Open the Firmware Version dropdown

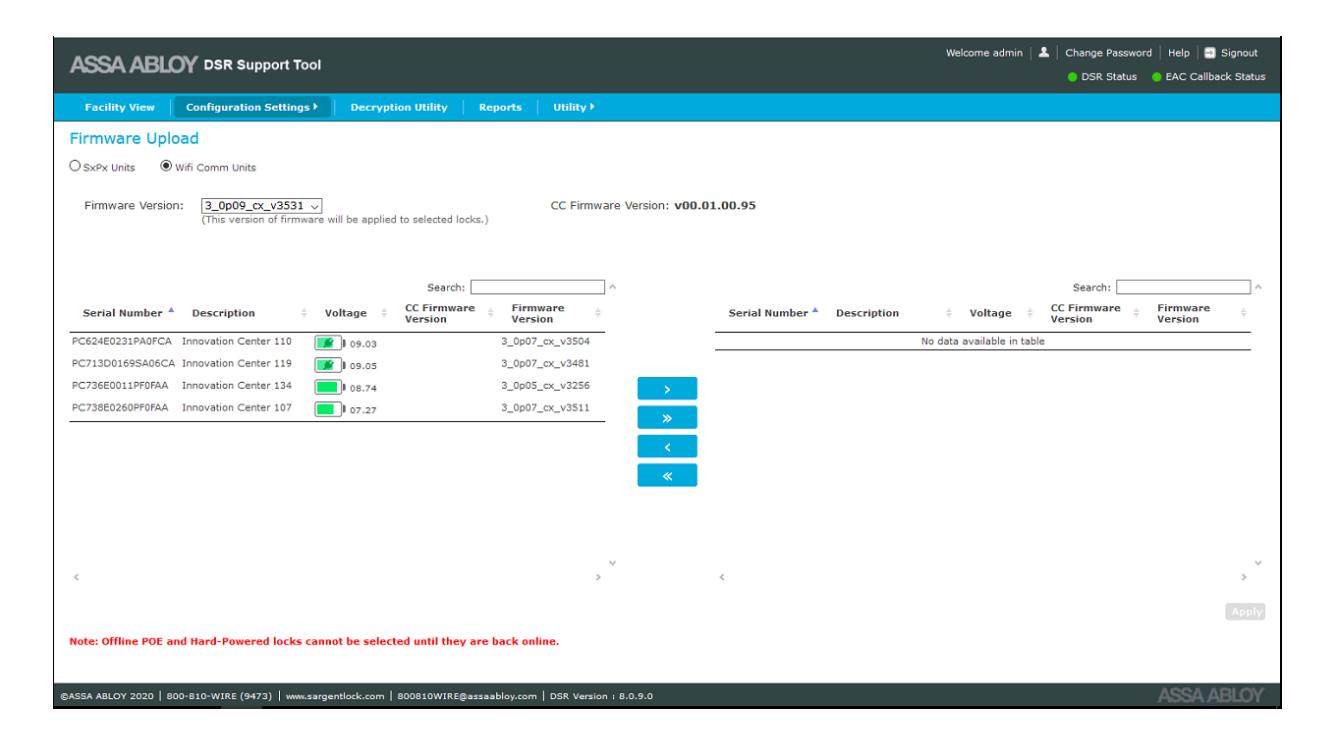click(261, 205)
